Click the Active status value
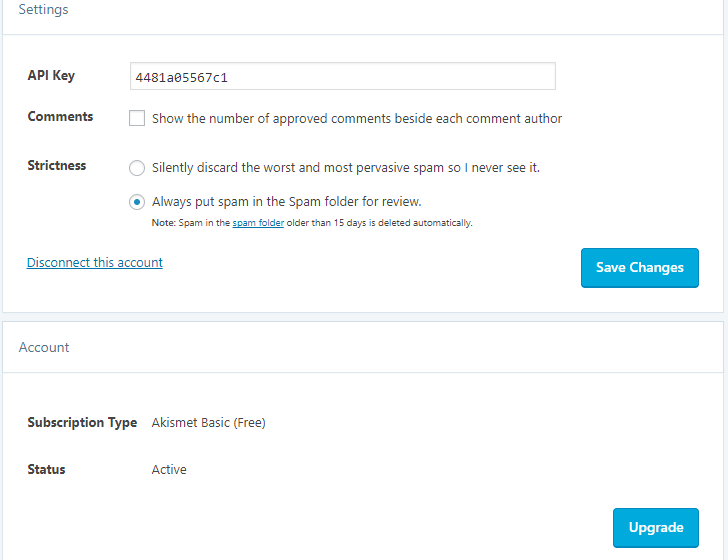 point(169,469)
